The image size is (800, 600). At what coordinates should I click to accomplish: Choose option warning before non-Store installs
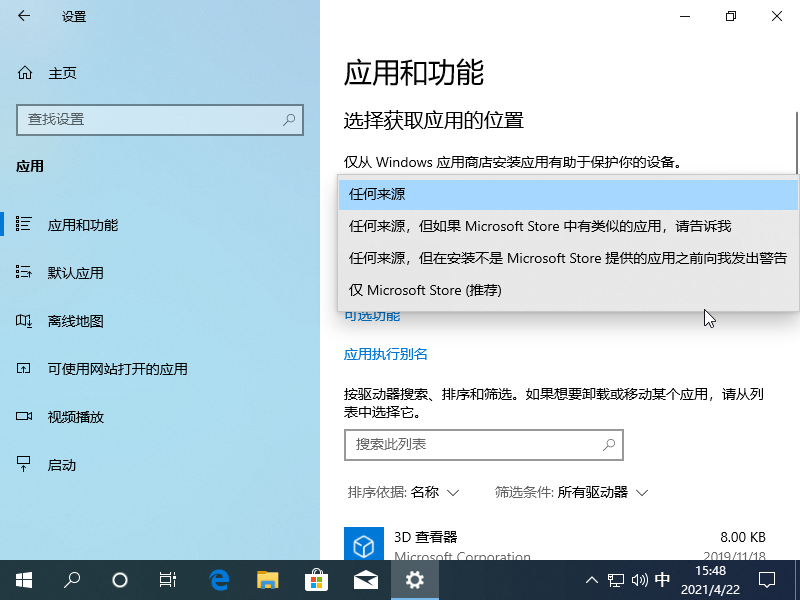[x=568, y=258]
